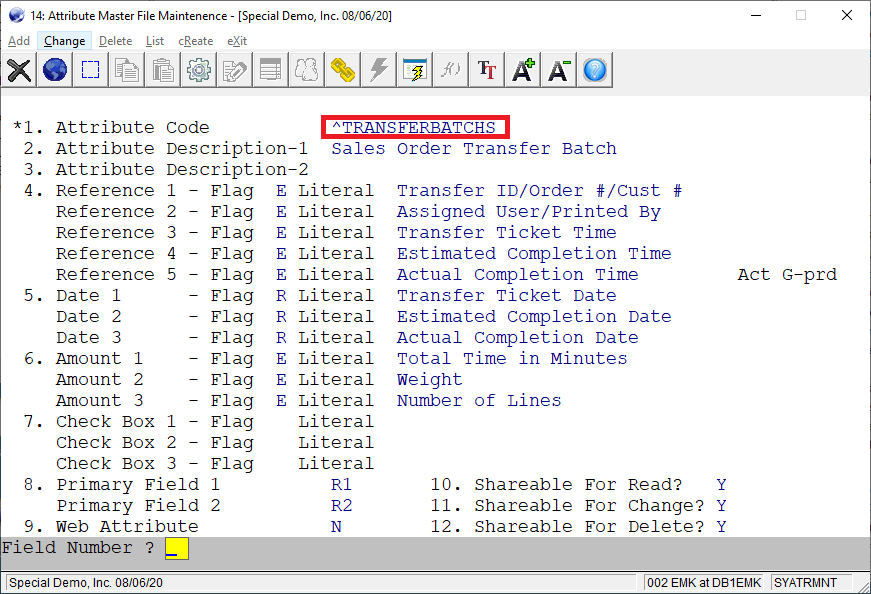Close the Attribute Master File window
The width and height of the screenshot is (871, 594).
pos(847,15)
